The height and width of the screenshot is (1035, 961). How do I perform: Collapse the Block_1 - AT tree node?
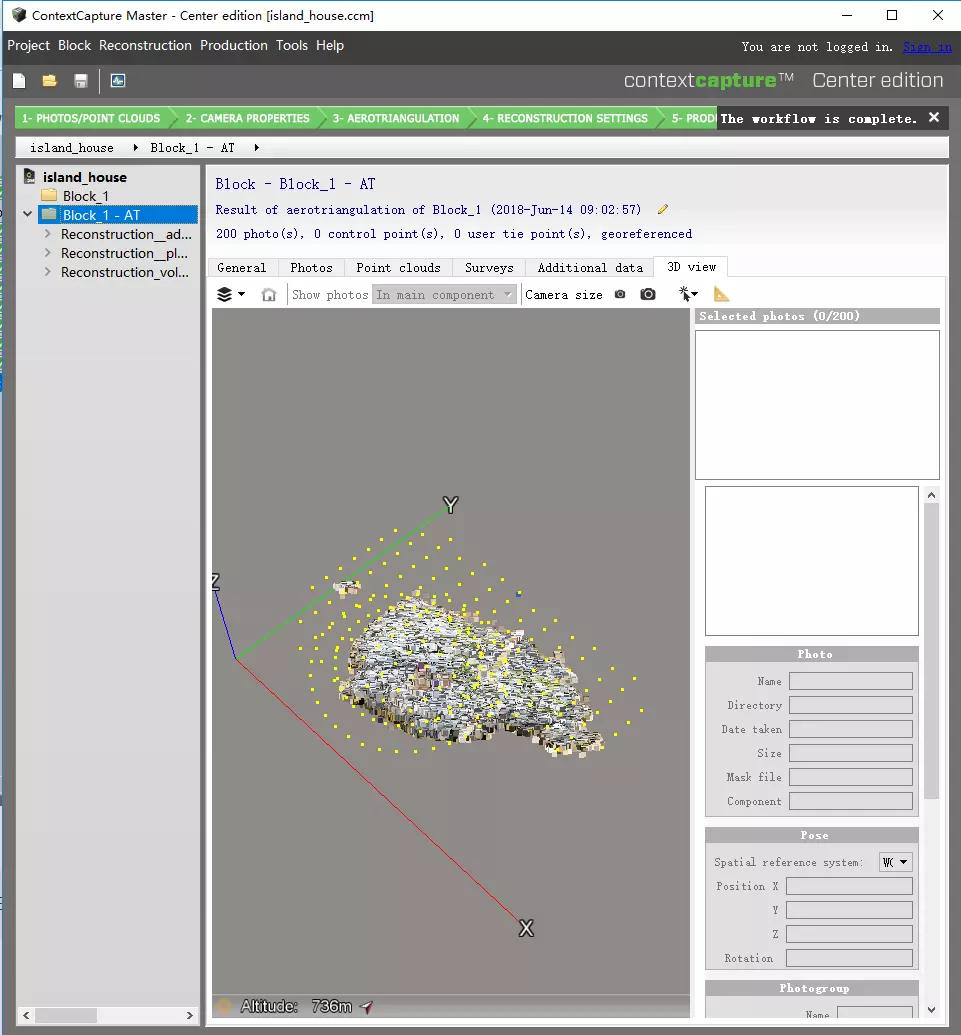pos(28,214)
